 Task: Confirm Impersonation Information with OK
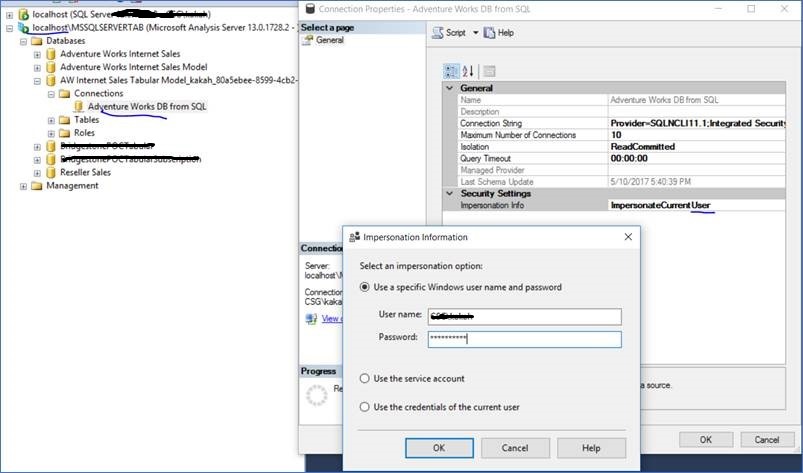click(439, 448)
